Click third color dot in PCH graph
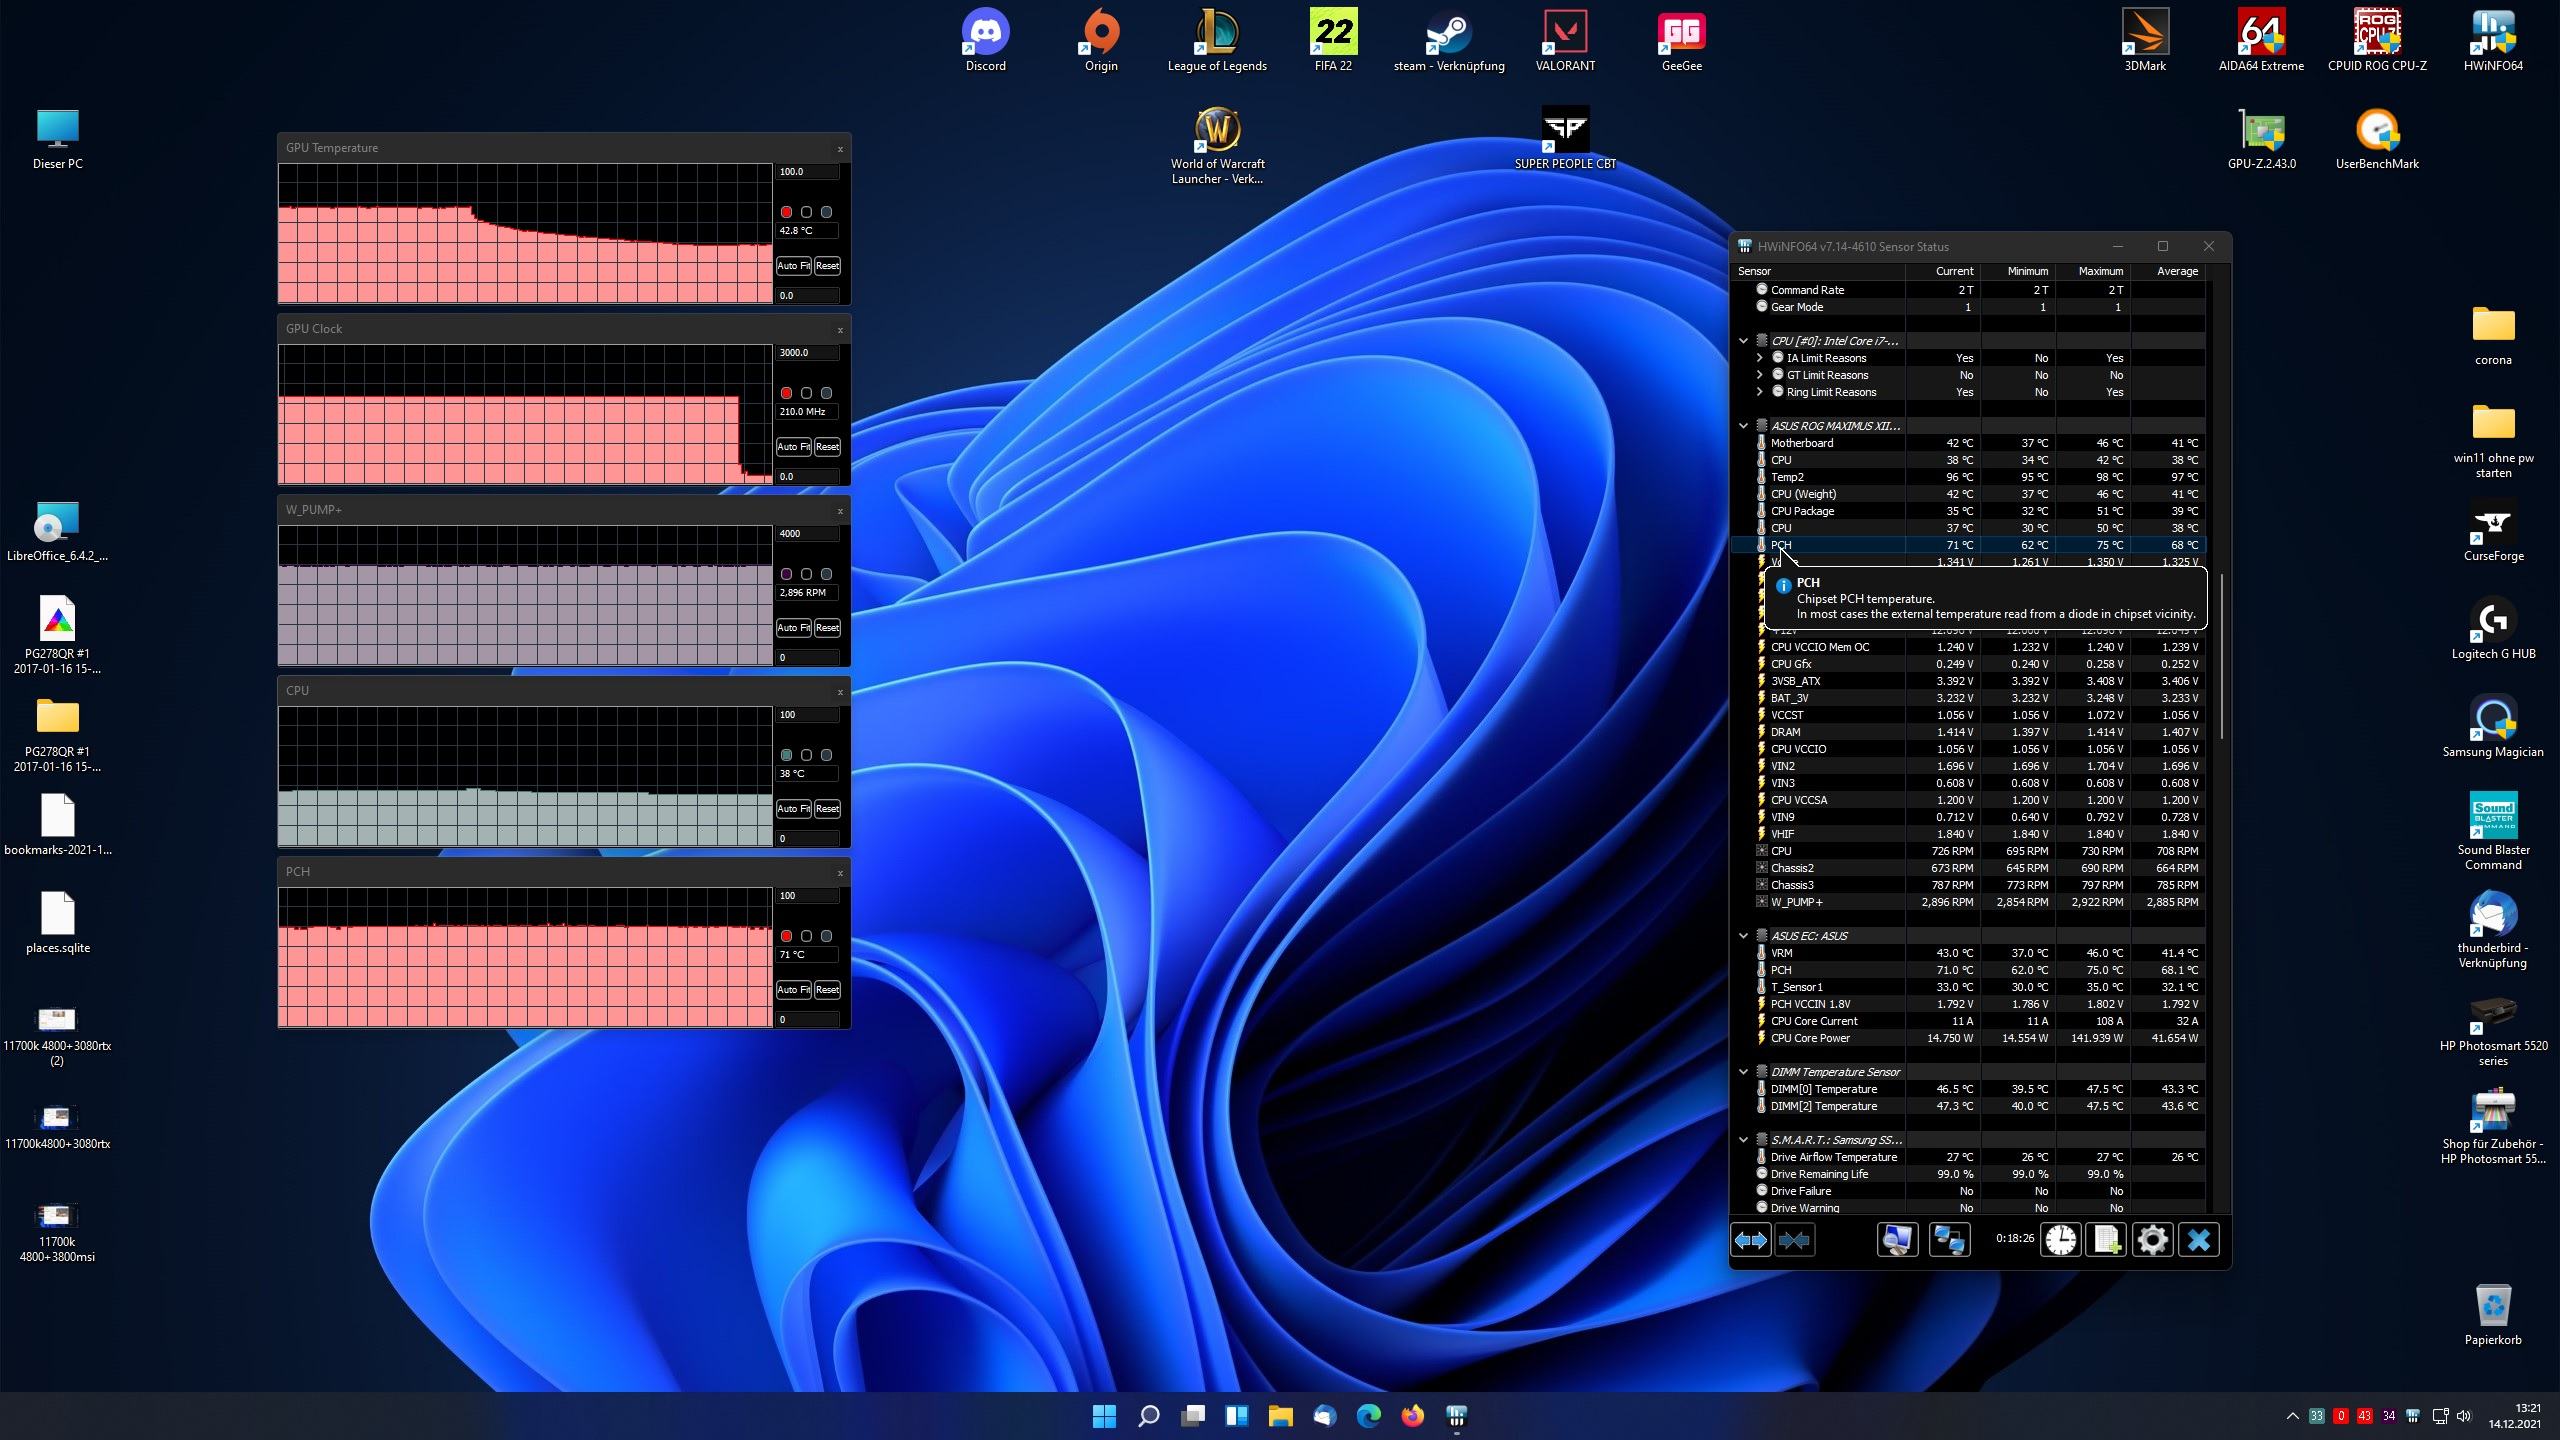This screenshot has width=2560, height=1440. point(826,936)
